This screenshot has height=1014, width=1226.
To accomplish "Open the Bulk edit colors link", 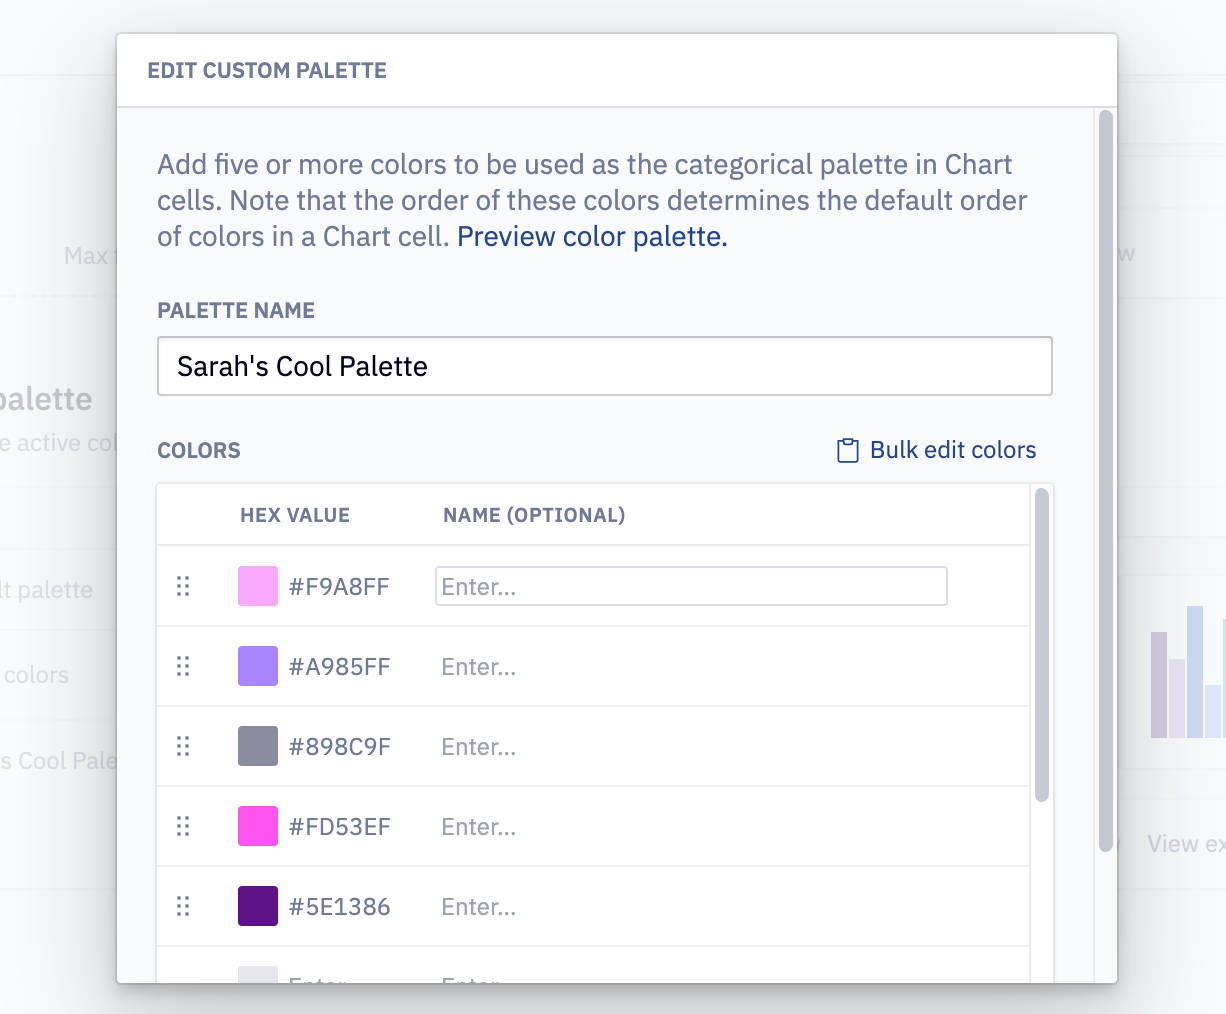I will (952, 450).
